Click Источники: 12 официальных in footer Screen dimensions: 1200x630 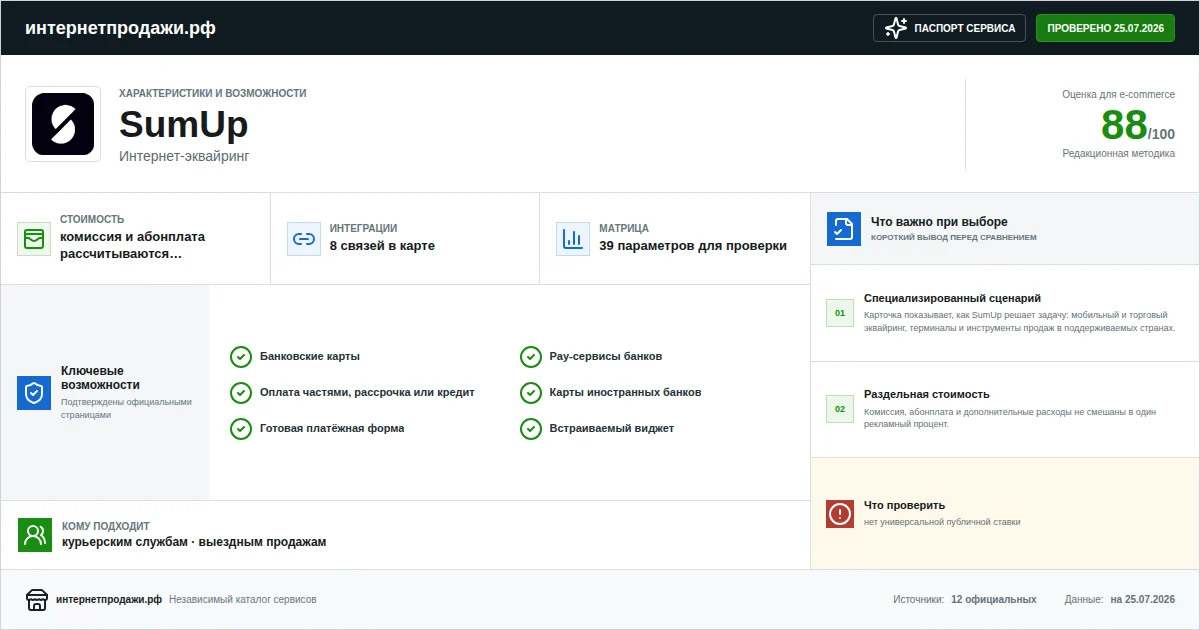965,600
